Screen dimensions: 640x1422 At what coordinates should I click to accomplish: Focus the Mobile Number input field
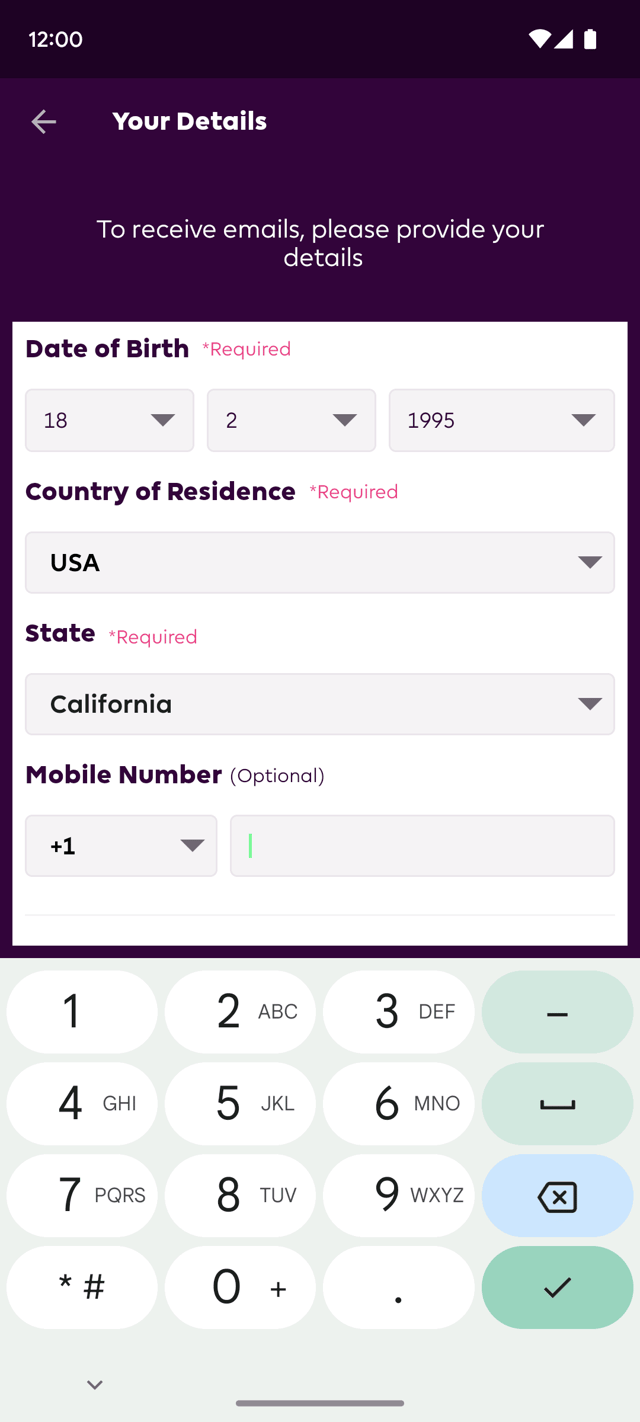[x=422, y=846]
